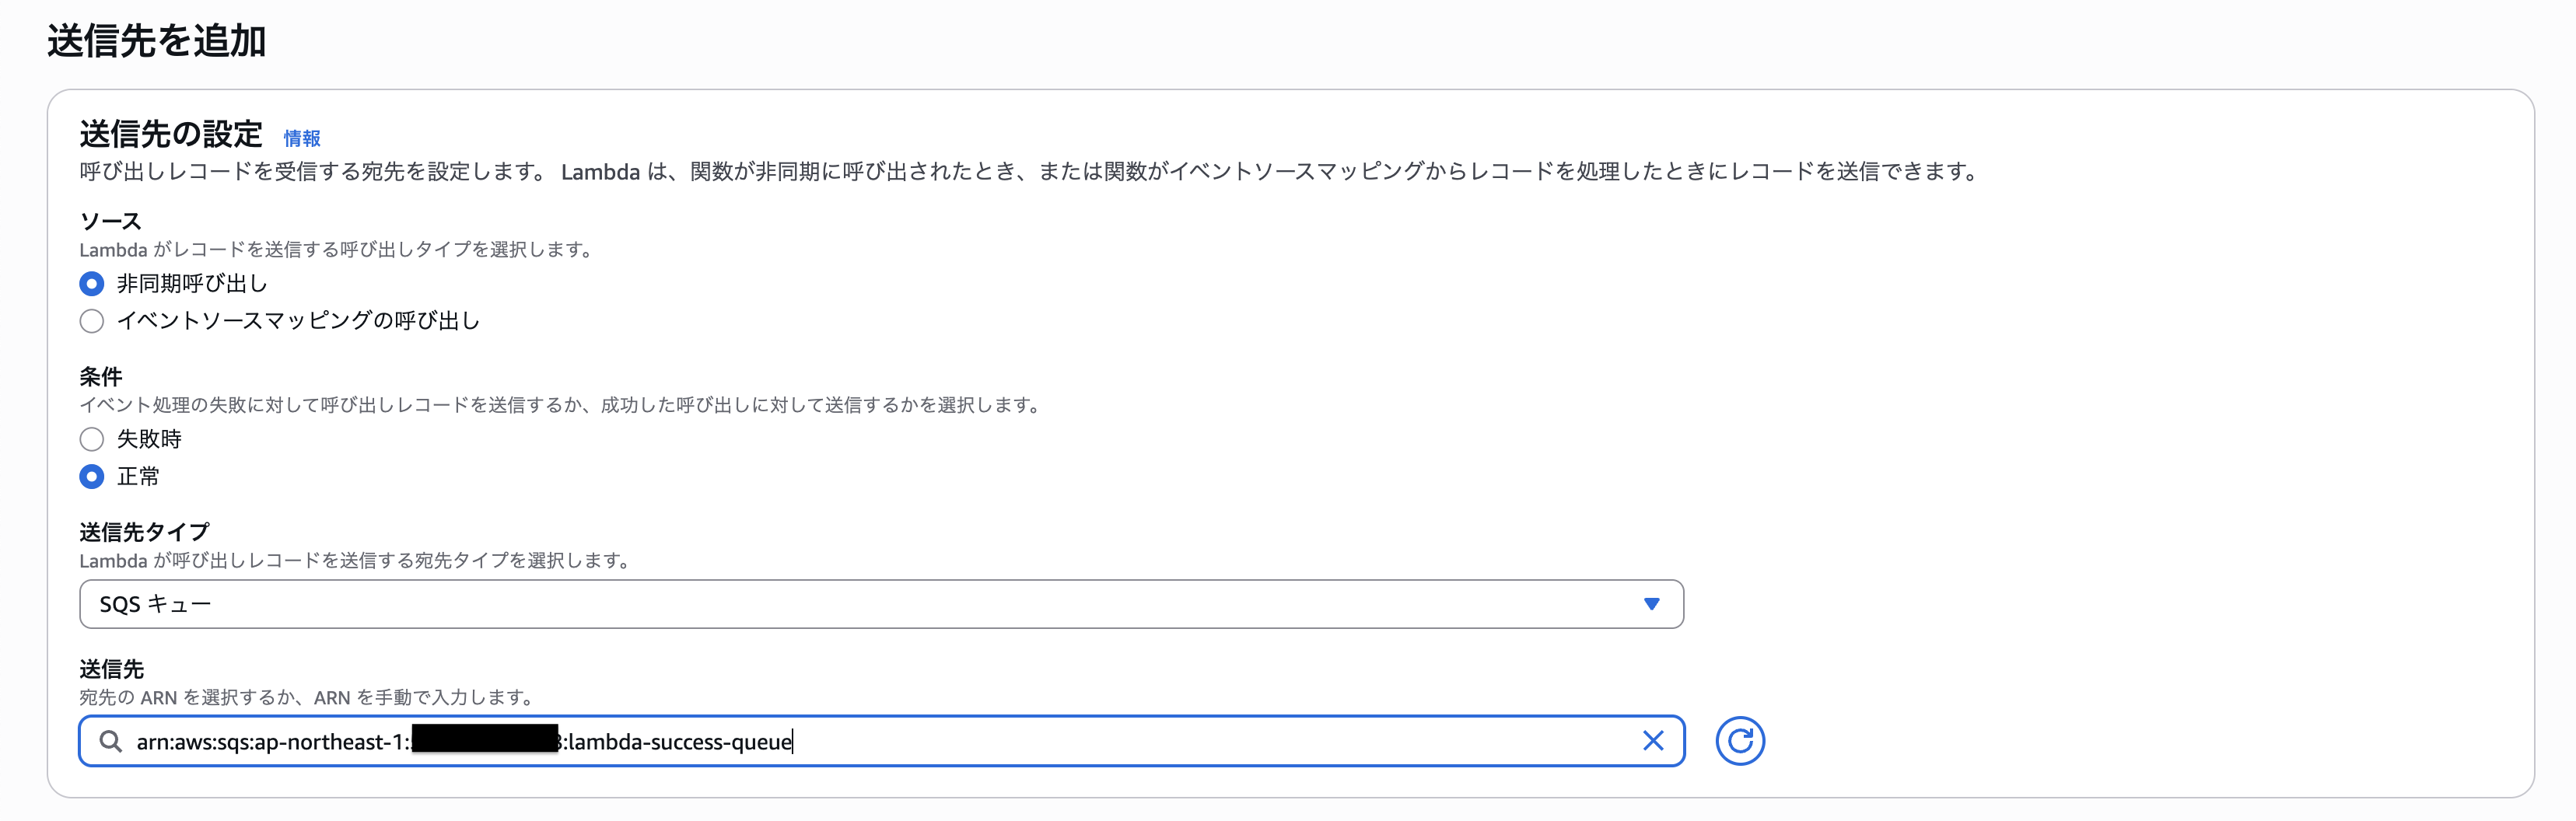Click the magnifier icon in the ARN field
Image resolution: width=2576 pixels, height=821 pixels.
pos(111,742)
